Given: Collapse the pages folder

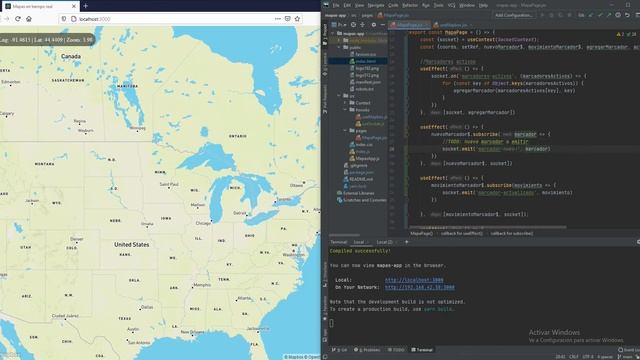Looking at the screenshot, I should 345,131.
